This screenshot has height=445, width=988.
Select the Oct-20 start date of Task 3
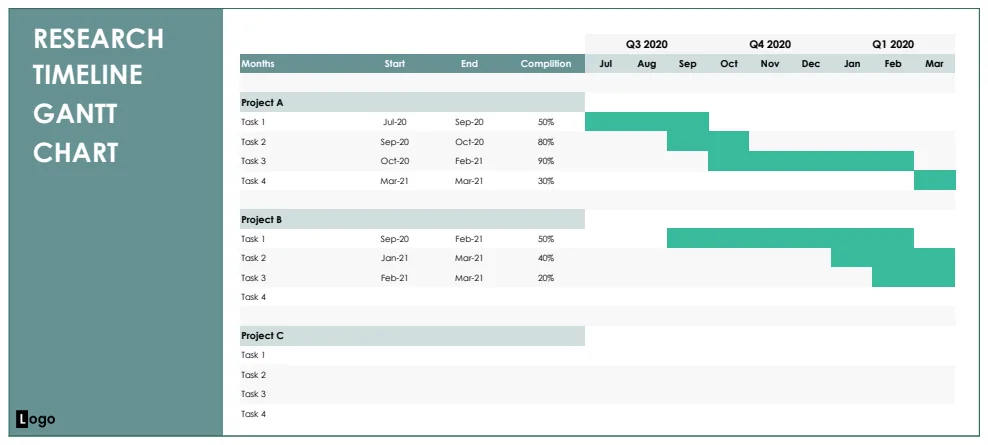[x=394, y=161]
